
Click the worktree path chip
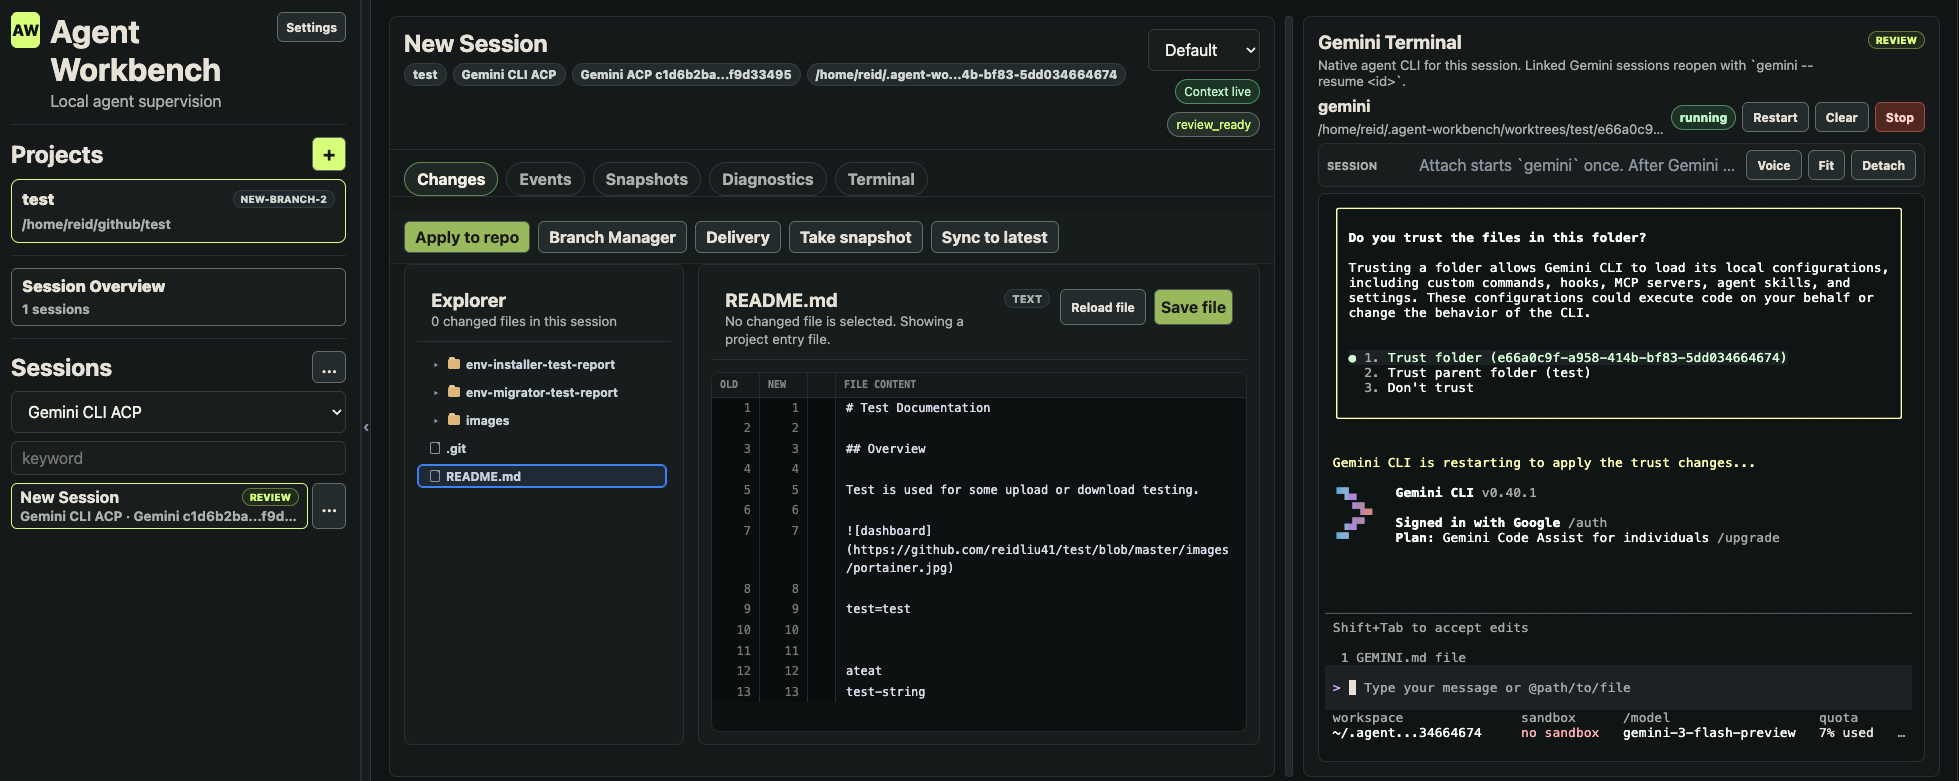click(966, 75)
